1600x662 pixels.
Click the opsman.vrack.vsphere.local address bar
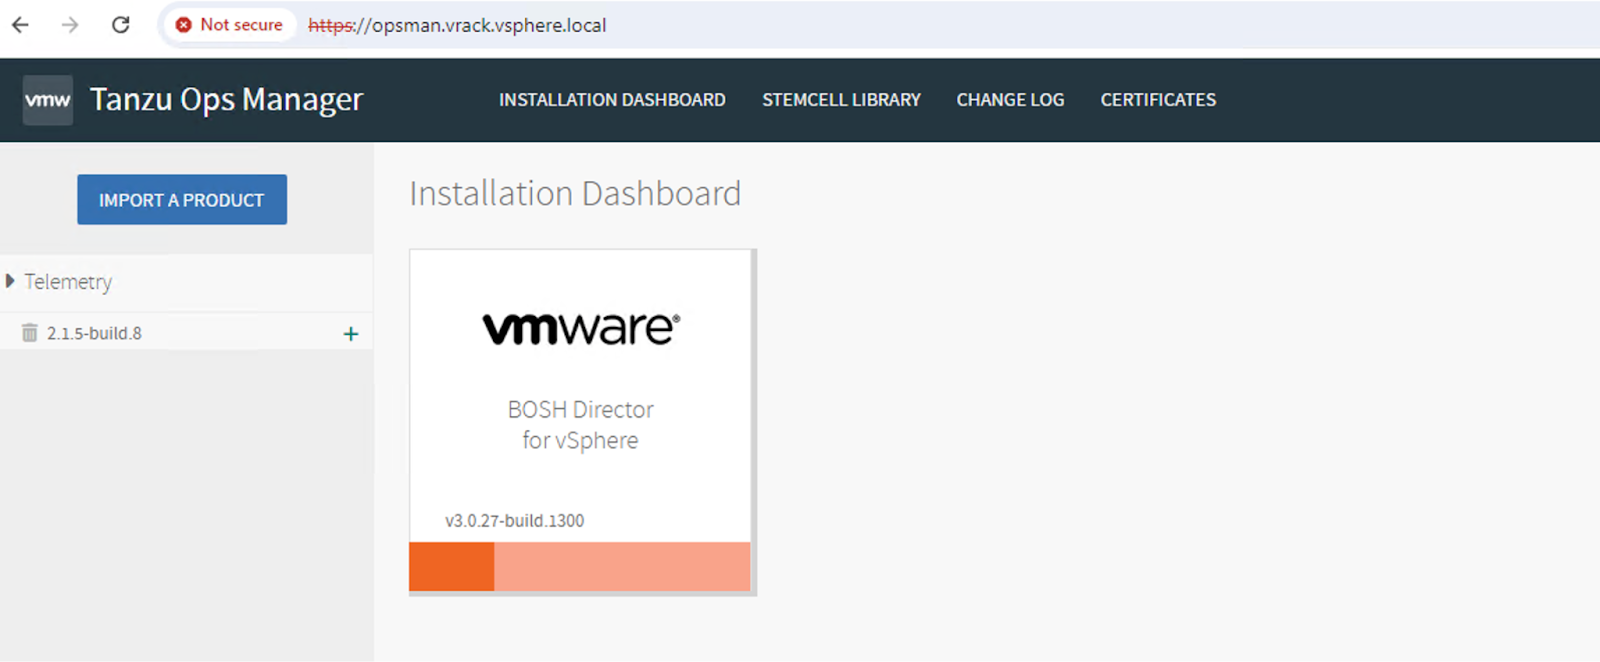coord(457,25)
